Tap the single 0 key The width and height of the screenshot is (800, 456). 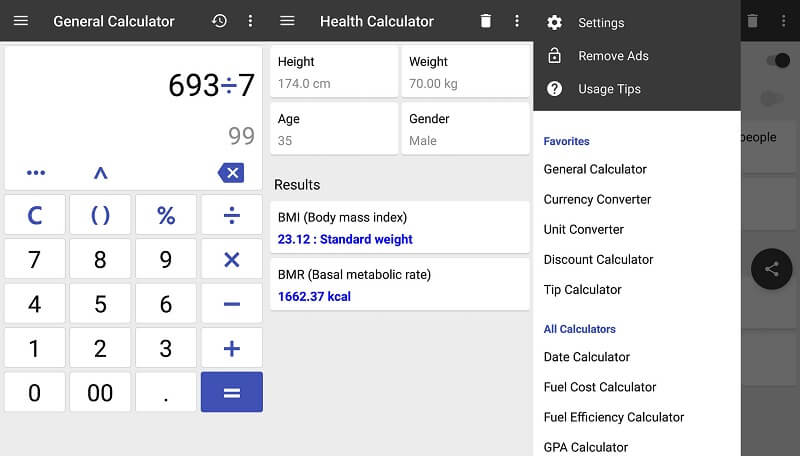tap(35, 392)
